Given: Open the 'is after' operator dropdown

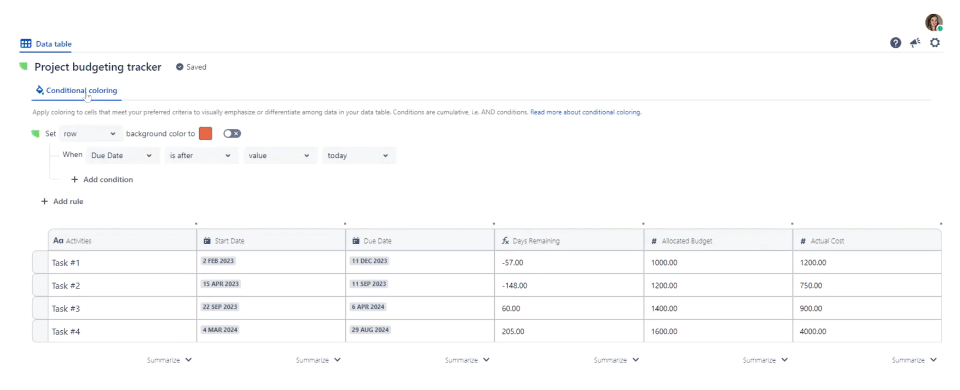Looking at the screenshot, I should pyautogui.click(x=201, y=156).
